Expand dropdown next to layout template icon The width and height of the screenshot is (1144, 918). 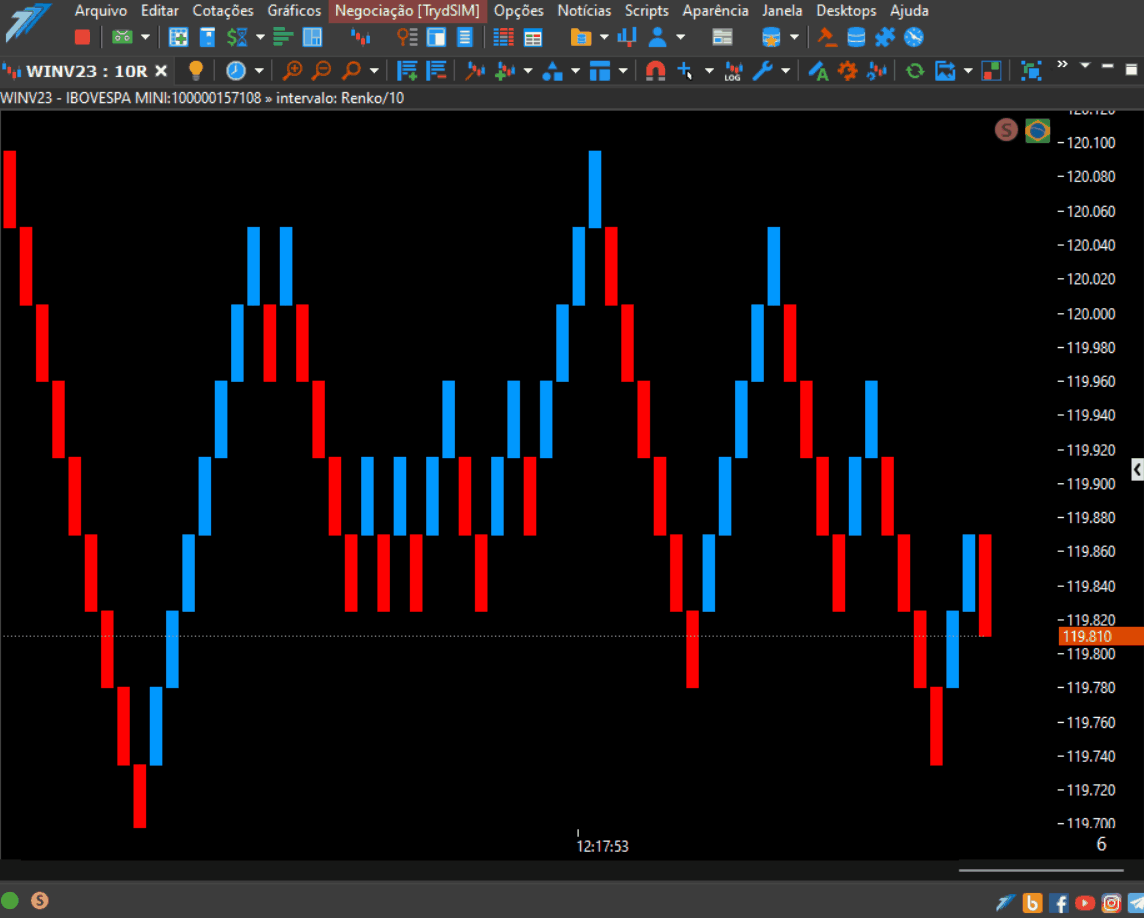(x=622, y=71)
